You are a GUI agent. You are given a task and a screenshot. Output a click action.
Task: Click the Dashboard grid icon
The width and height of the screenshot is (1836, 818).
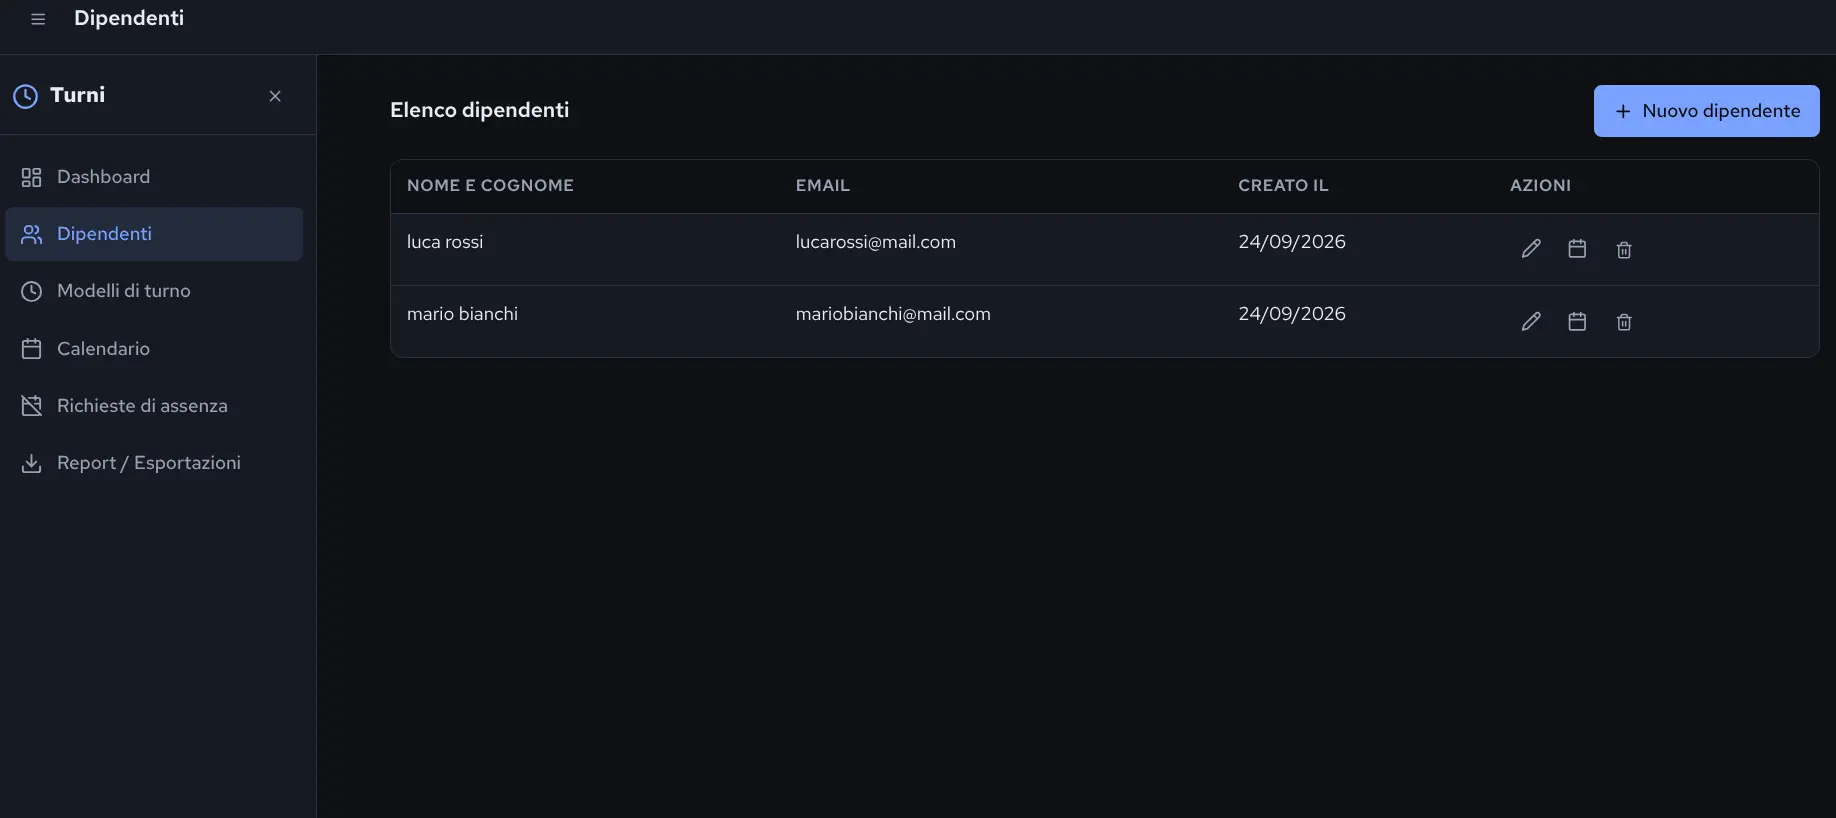point(32,177)
